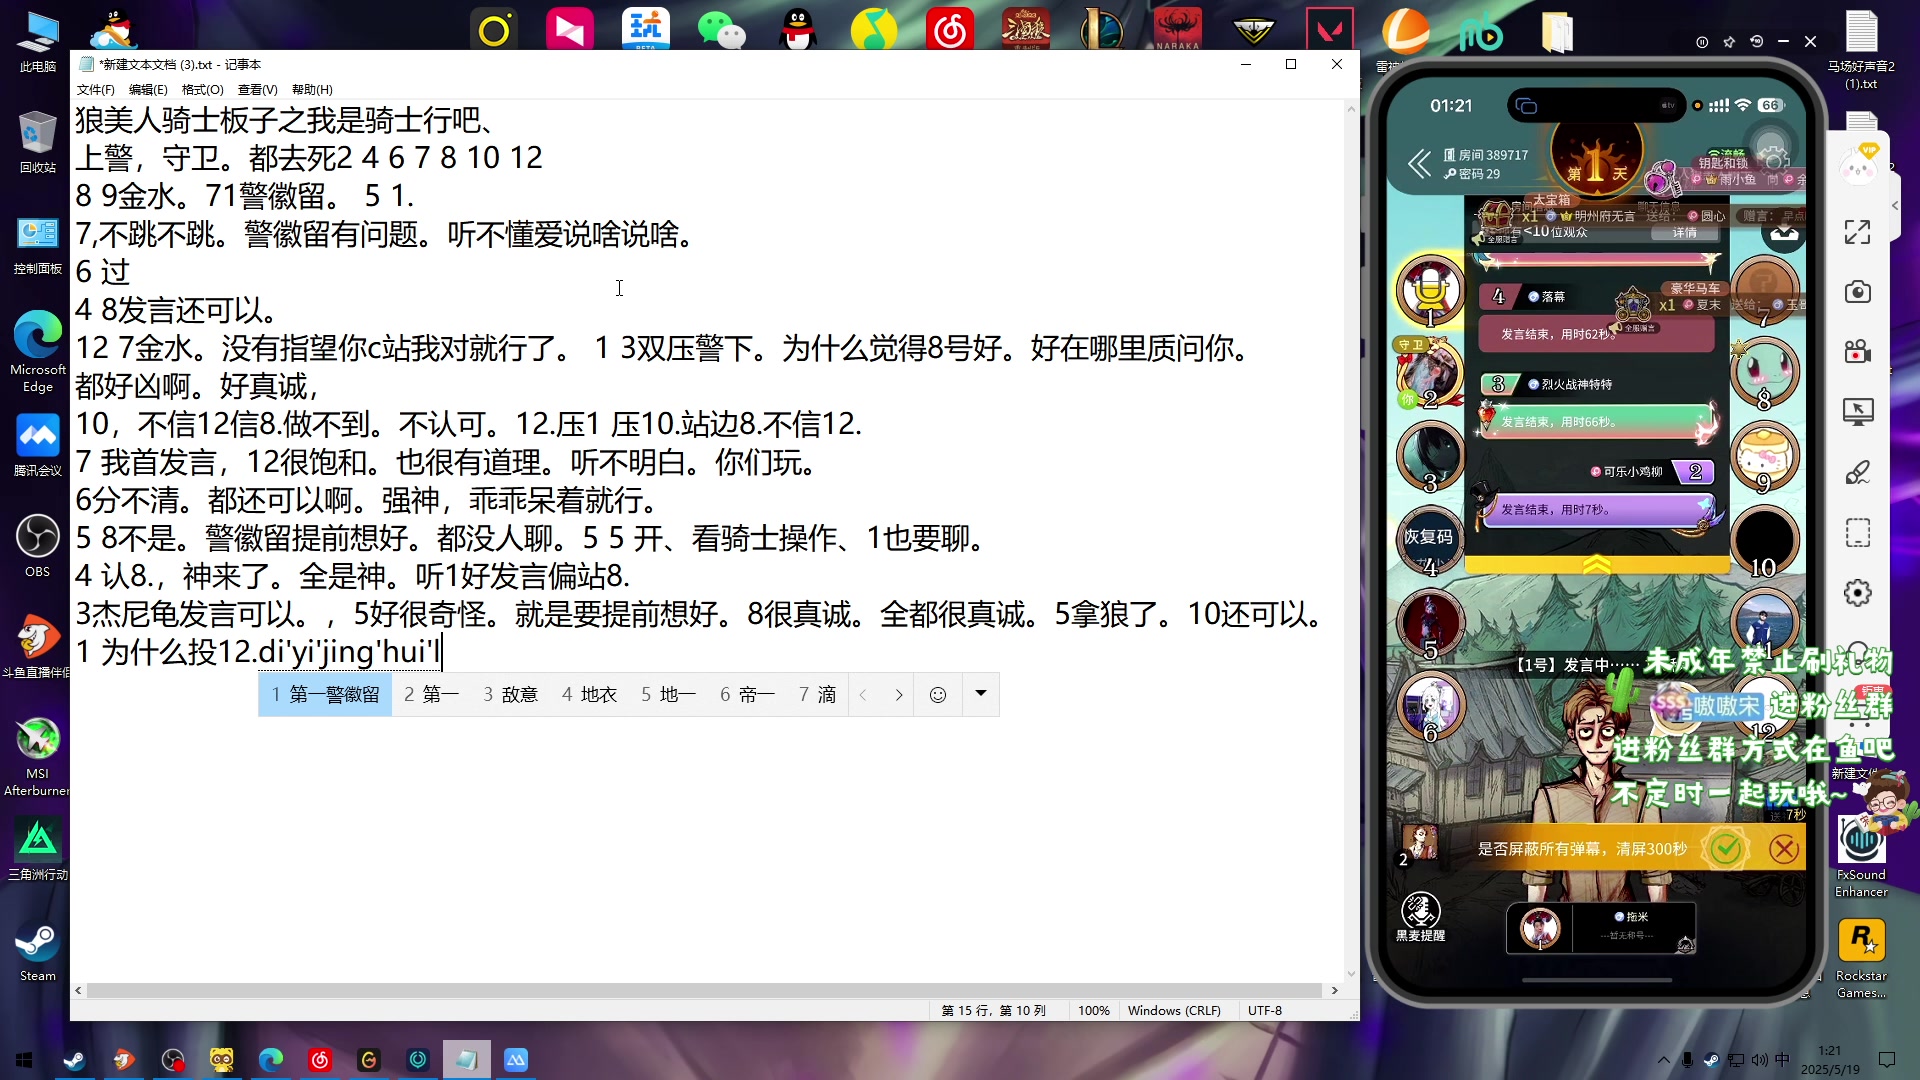Select IME candidate 6 帝一
Image resolution: width=1920 pixels, height=1080 pixels.
747,695
